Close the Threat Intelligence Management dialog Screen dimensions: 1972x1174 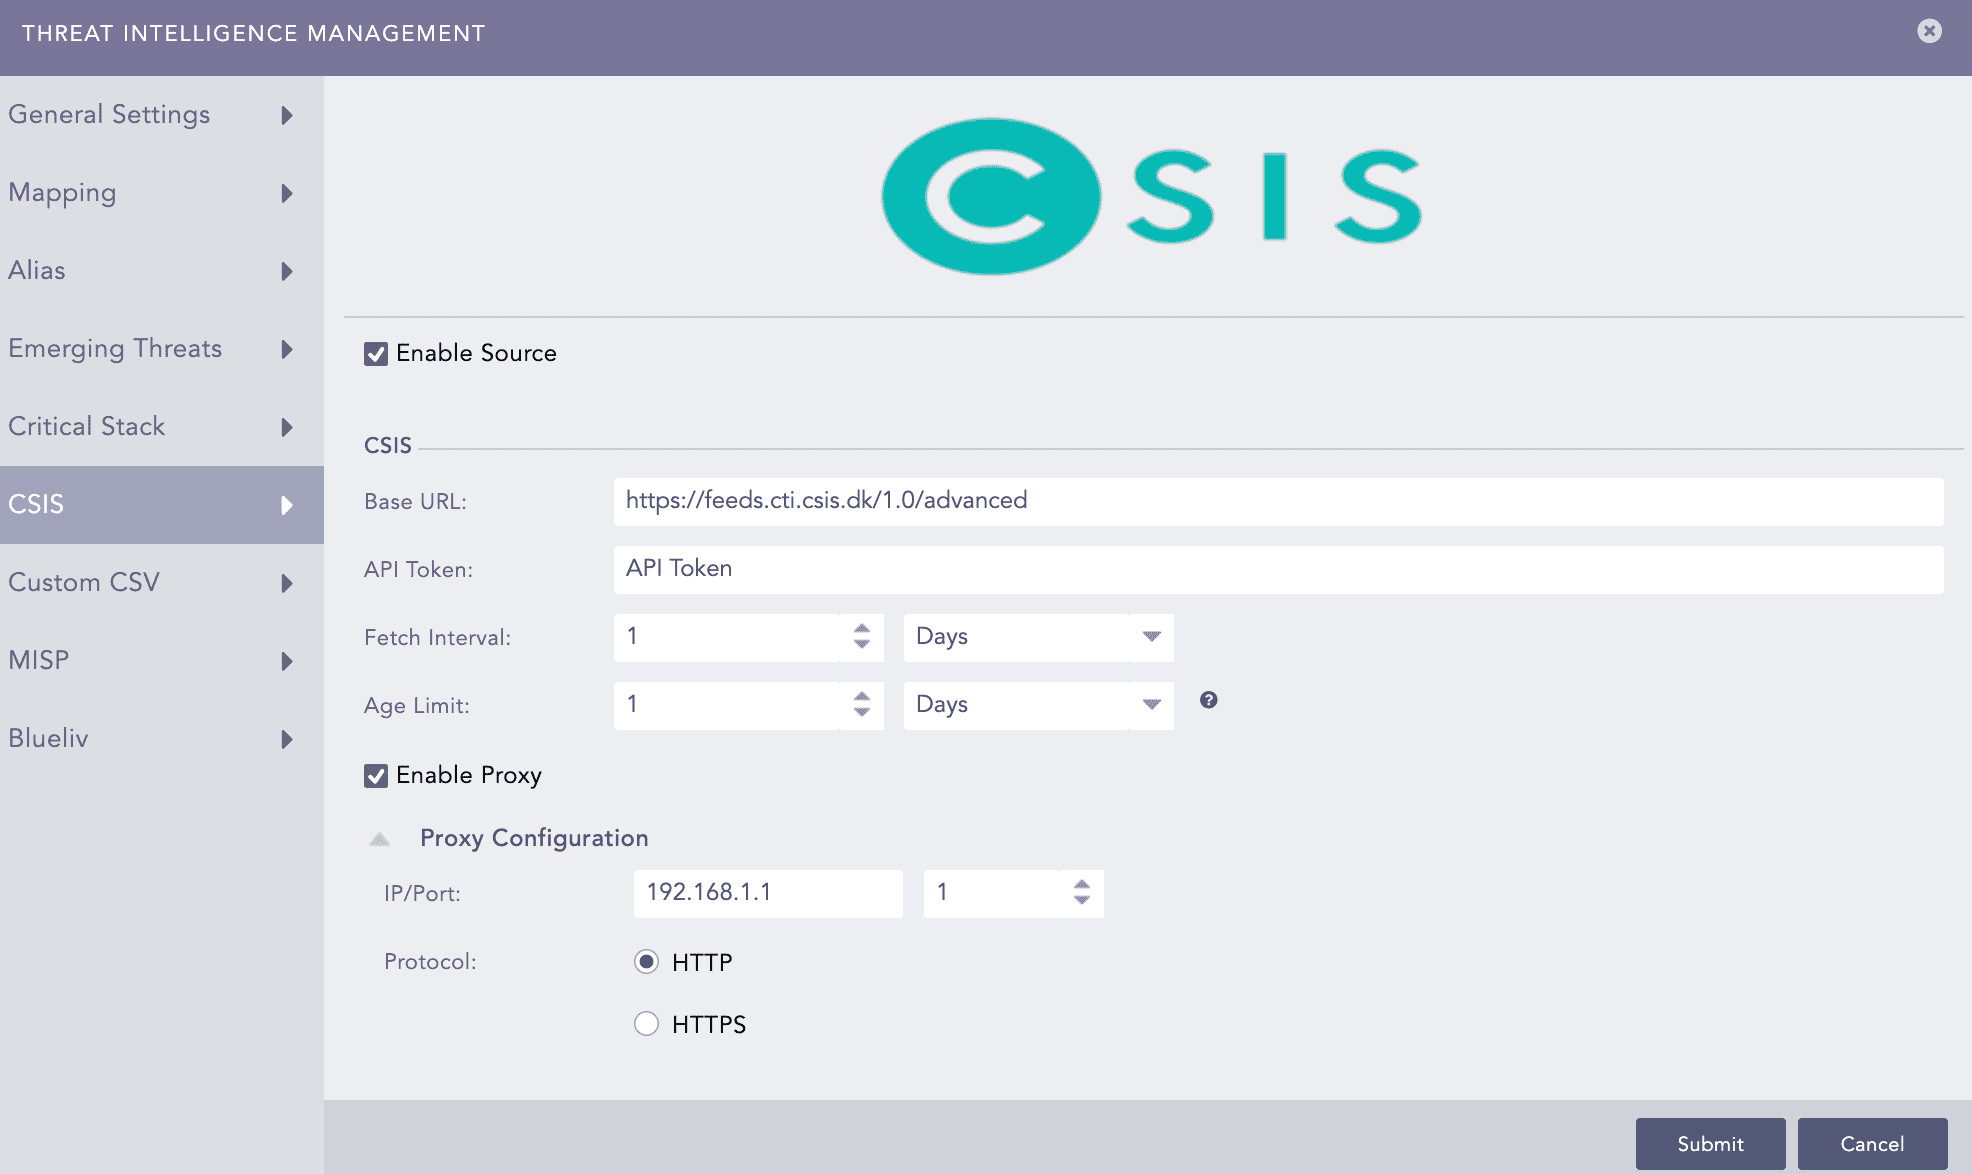(1929, 31)
